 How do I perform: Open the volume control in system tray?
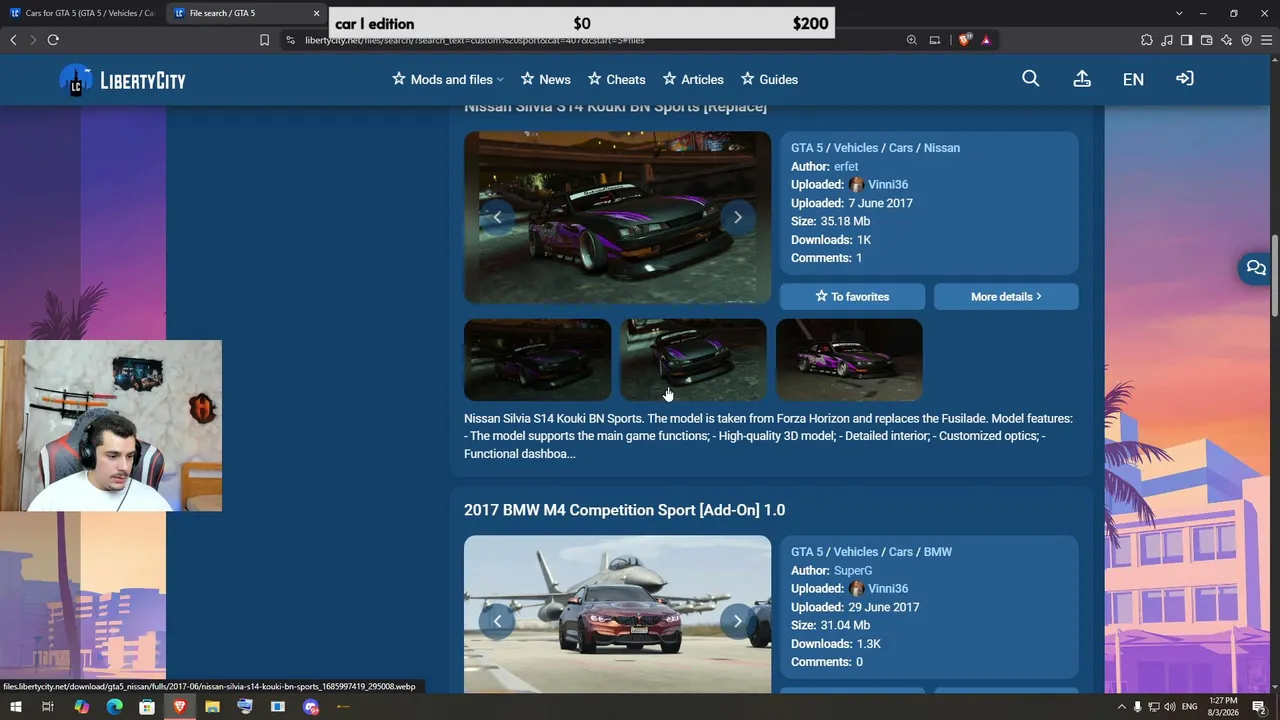click(x=1170, y=707)
